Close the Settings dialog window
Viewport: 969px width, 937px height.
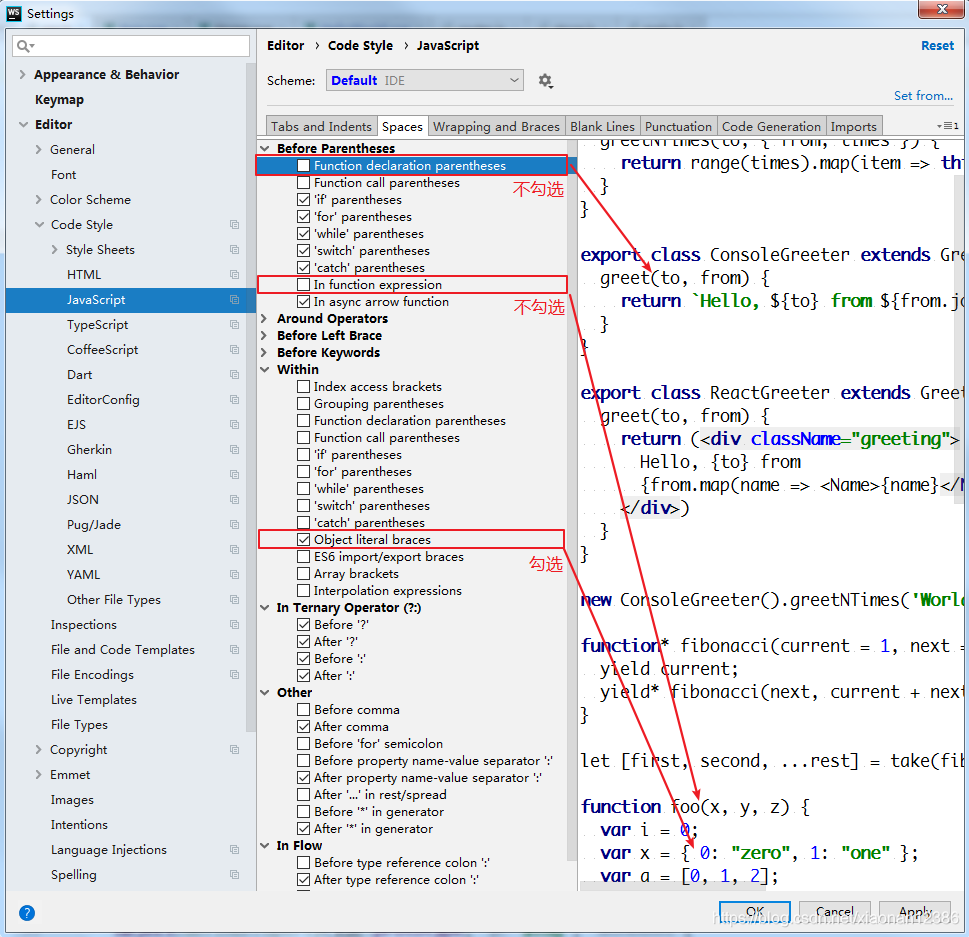coord(942,9)
